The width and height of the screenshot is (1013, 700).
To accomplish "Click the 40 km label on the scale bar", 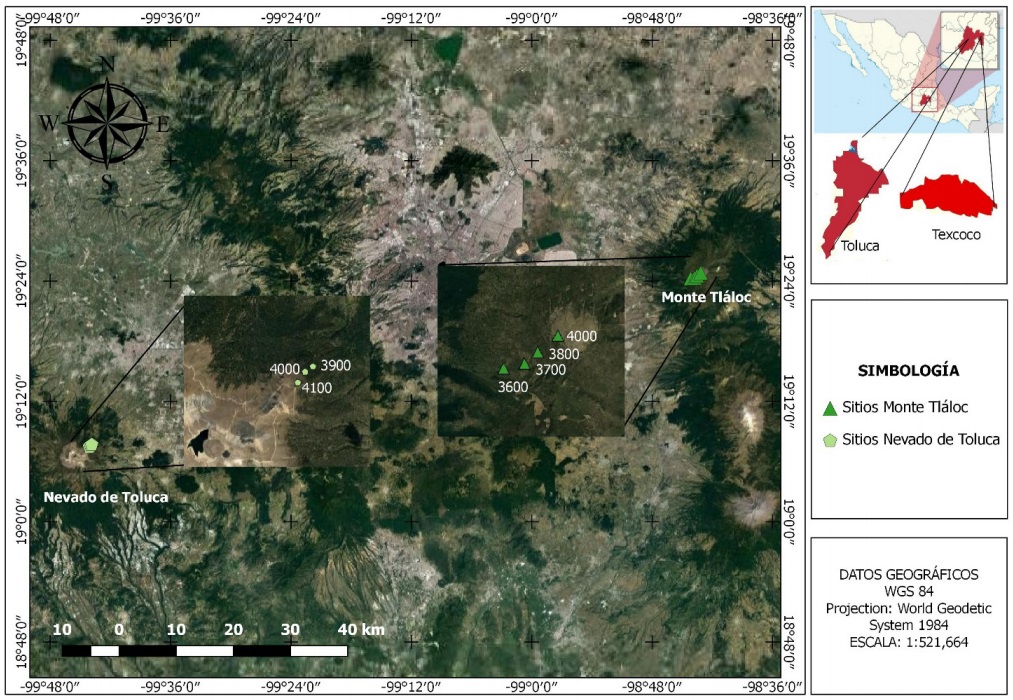I will coord(360,629).
